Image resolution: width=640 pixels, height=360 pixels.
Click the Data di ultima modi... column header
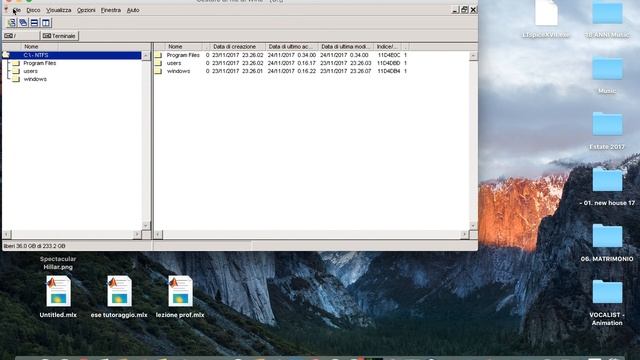(345, 47)
